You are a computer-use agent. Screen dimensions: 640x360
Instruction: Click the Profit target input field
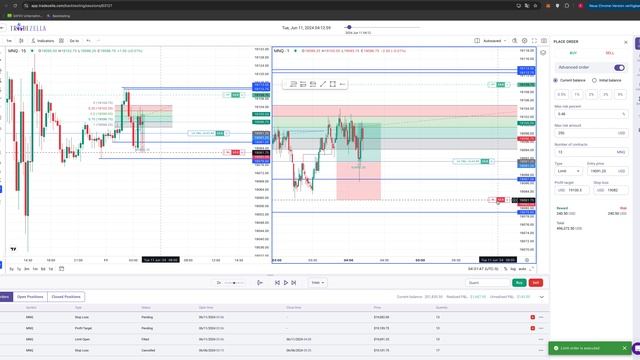571,190
